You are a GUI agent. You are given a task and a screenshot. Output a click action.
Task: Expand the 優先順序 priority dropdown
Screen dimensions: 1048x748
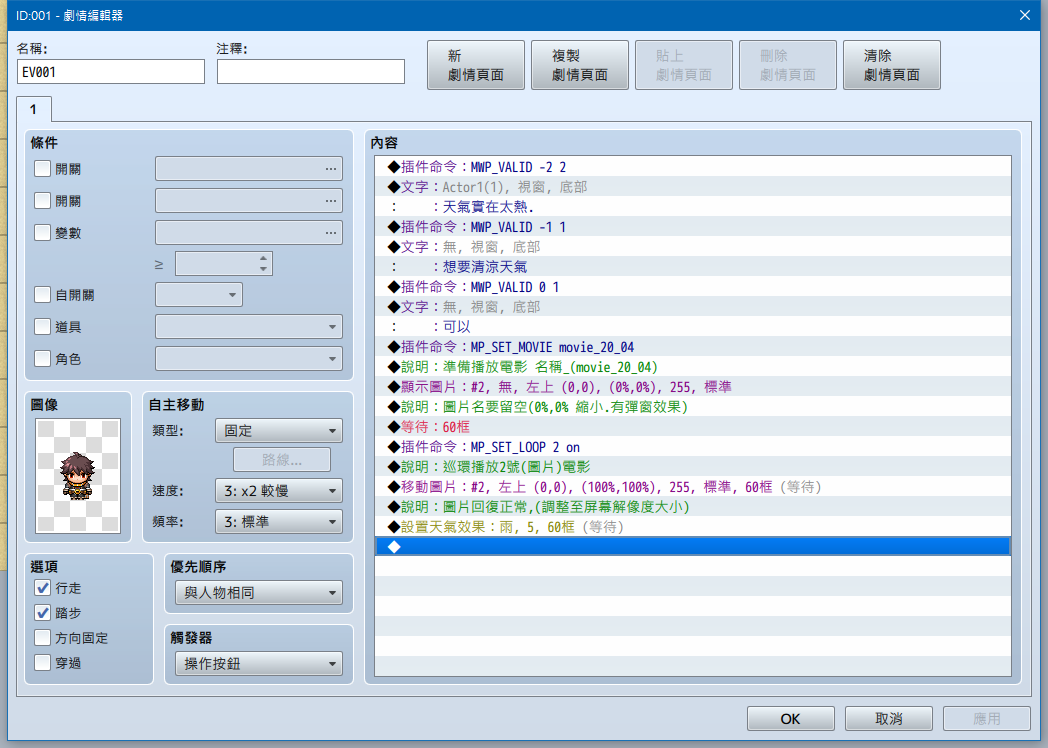coord(259,593)
